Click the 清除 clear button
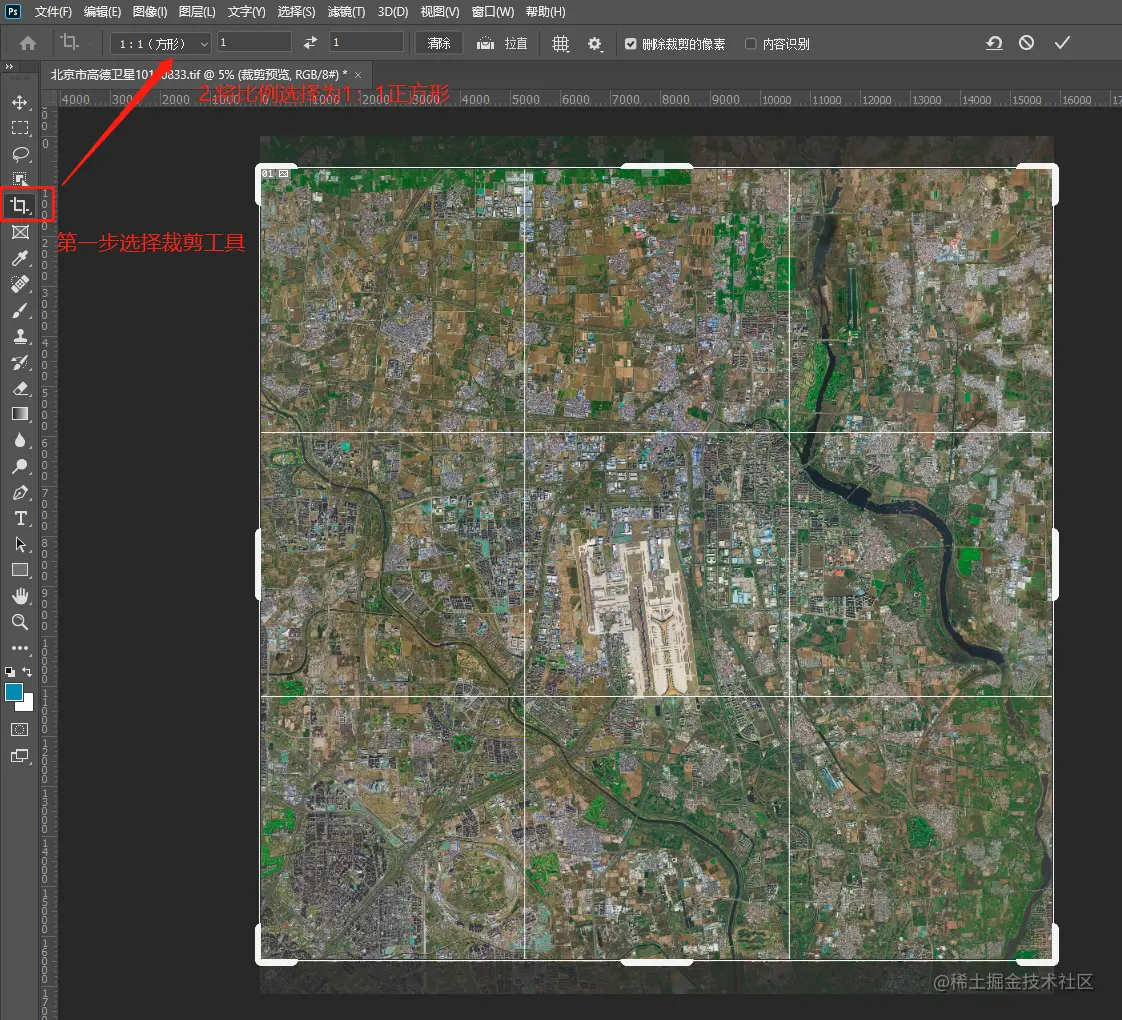The width and height of the screenshot is (1122, 1020). tap(439, 43)
